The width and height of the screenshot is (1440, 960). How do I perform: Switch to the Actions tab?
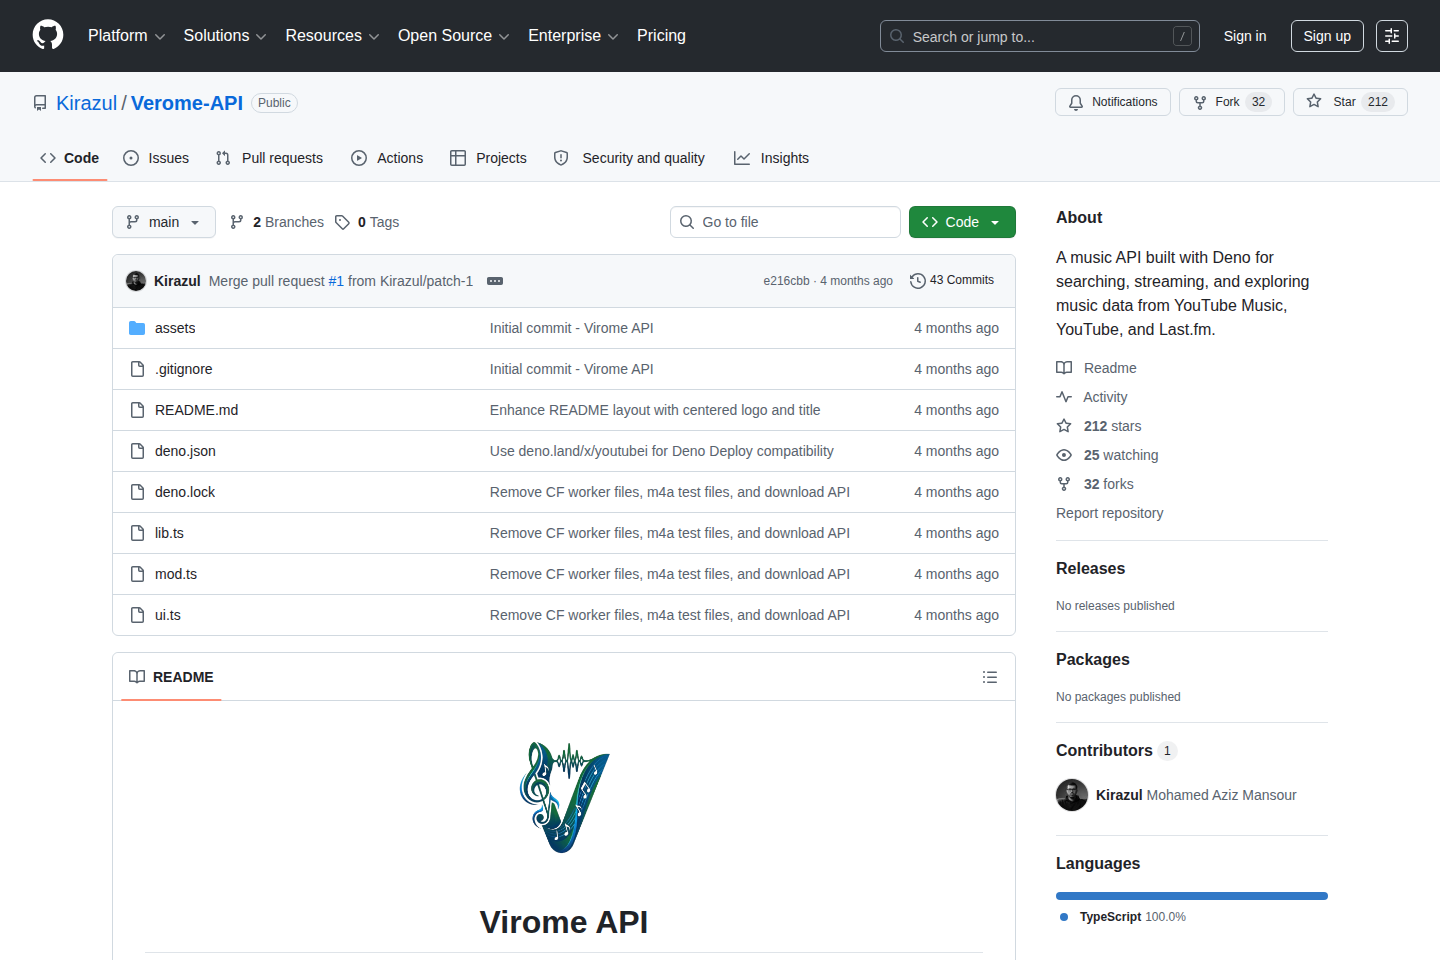coord(387,158)
